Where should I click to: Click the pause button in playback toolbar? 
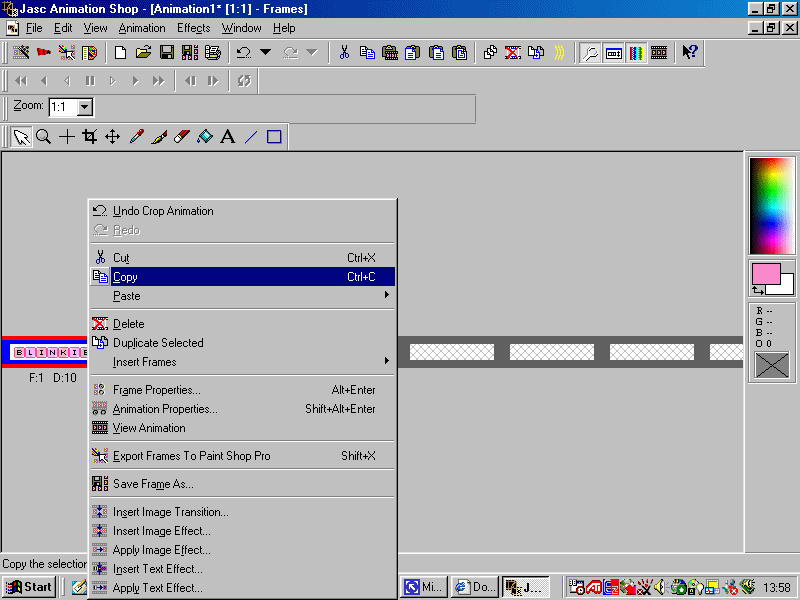pos(90,81)
